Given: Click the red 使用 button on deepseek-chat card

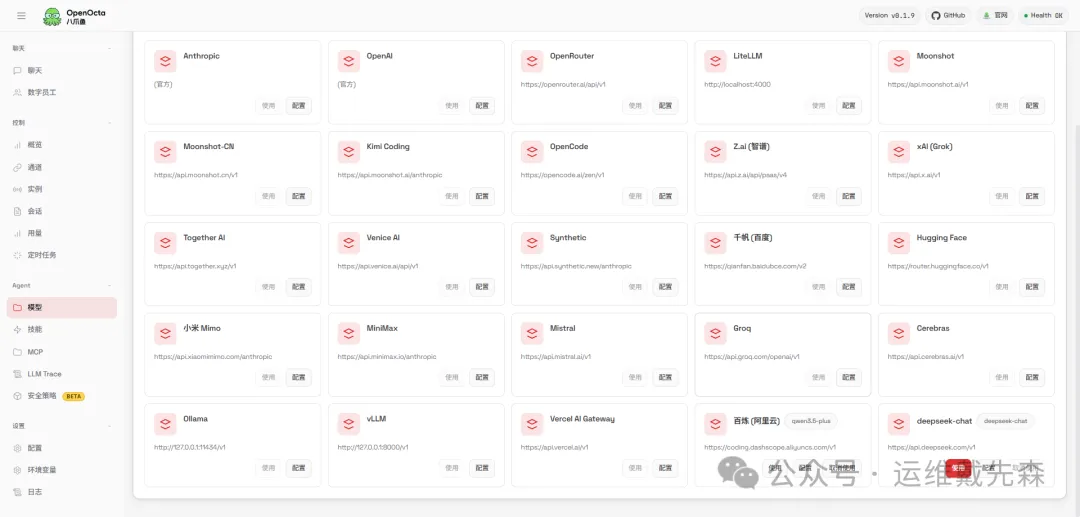Looking at the screenshot, I should (x=958, y=468).
